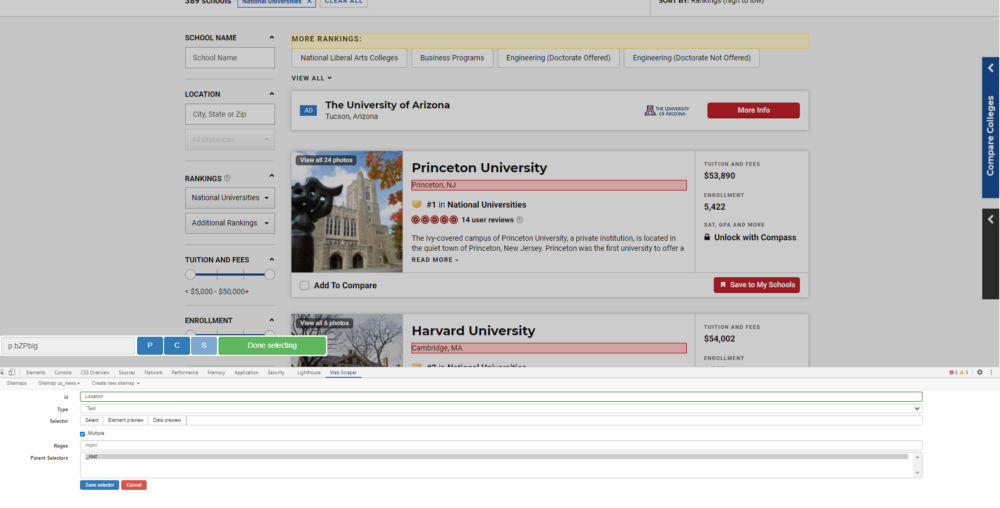Save Princeton to My Schools

[756, 285]
